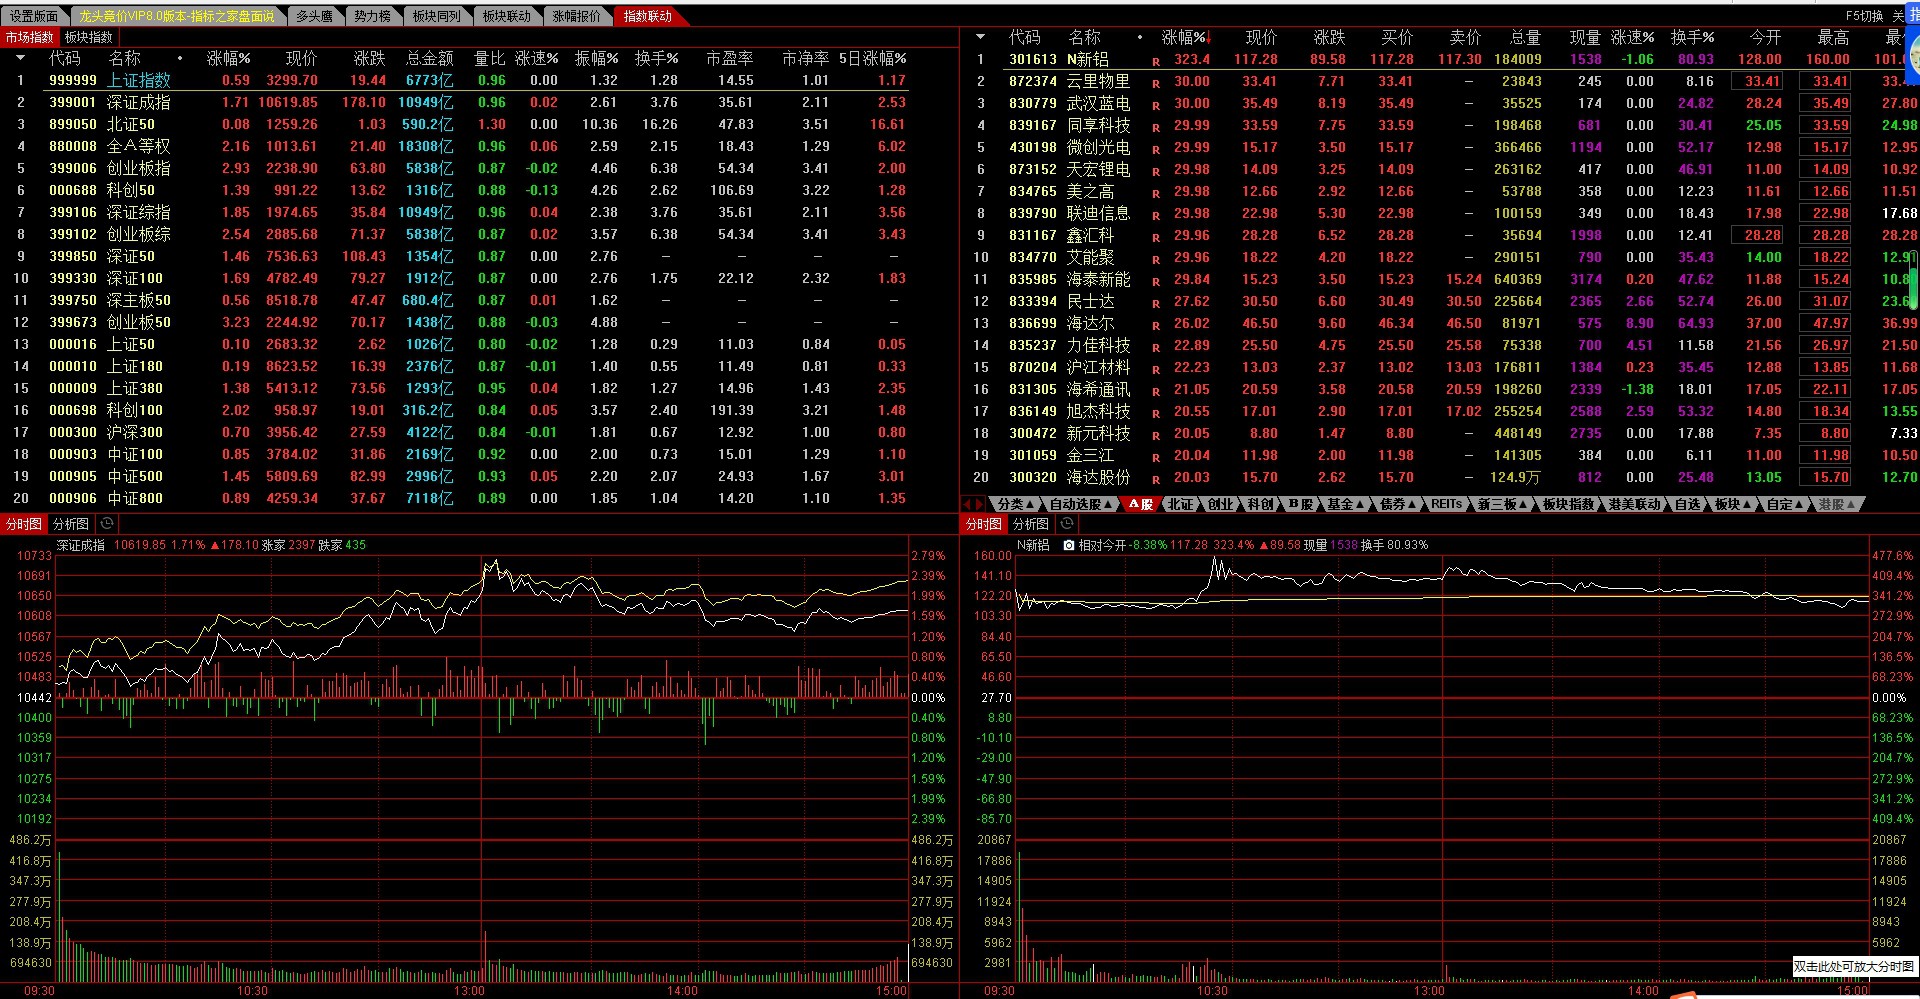Switch to 设置版面 tab
Viewport: 1920px width, 999px height.
click(x=34, y=16)
